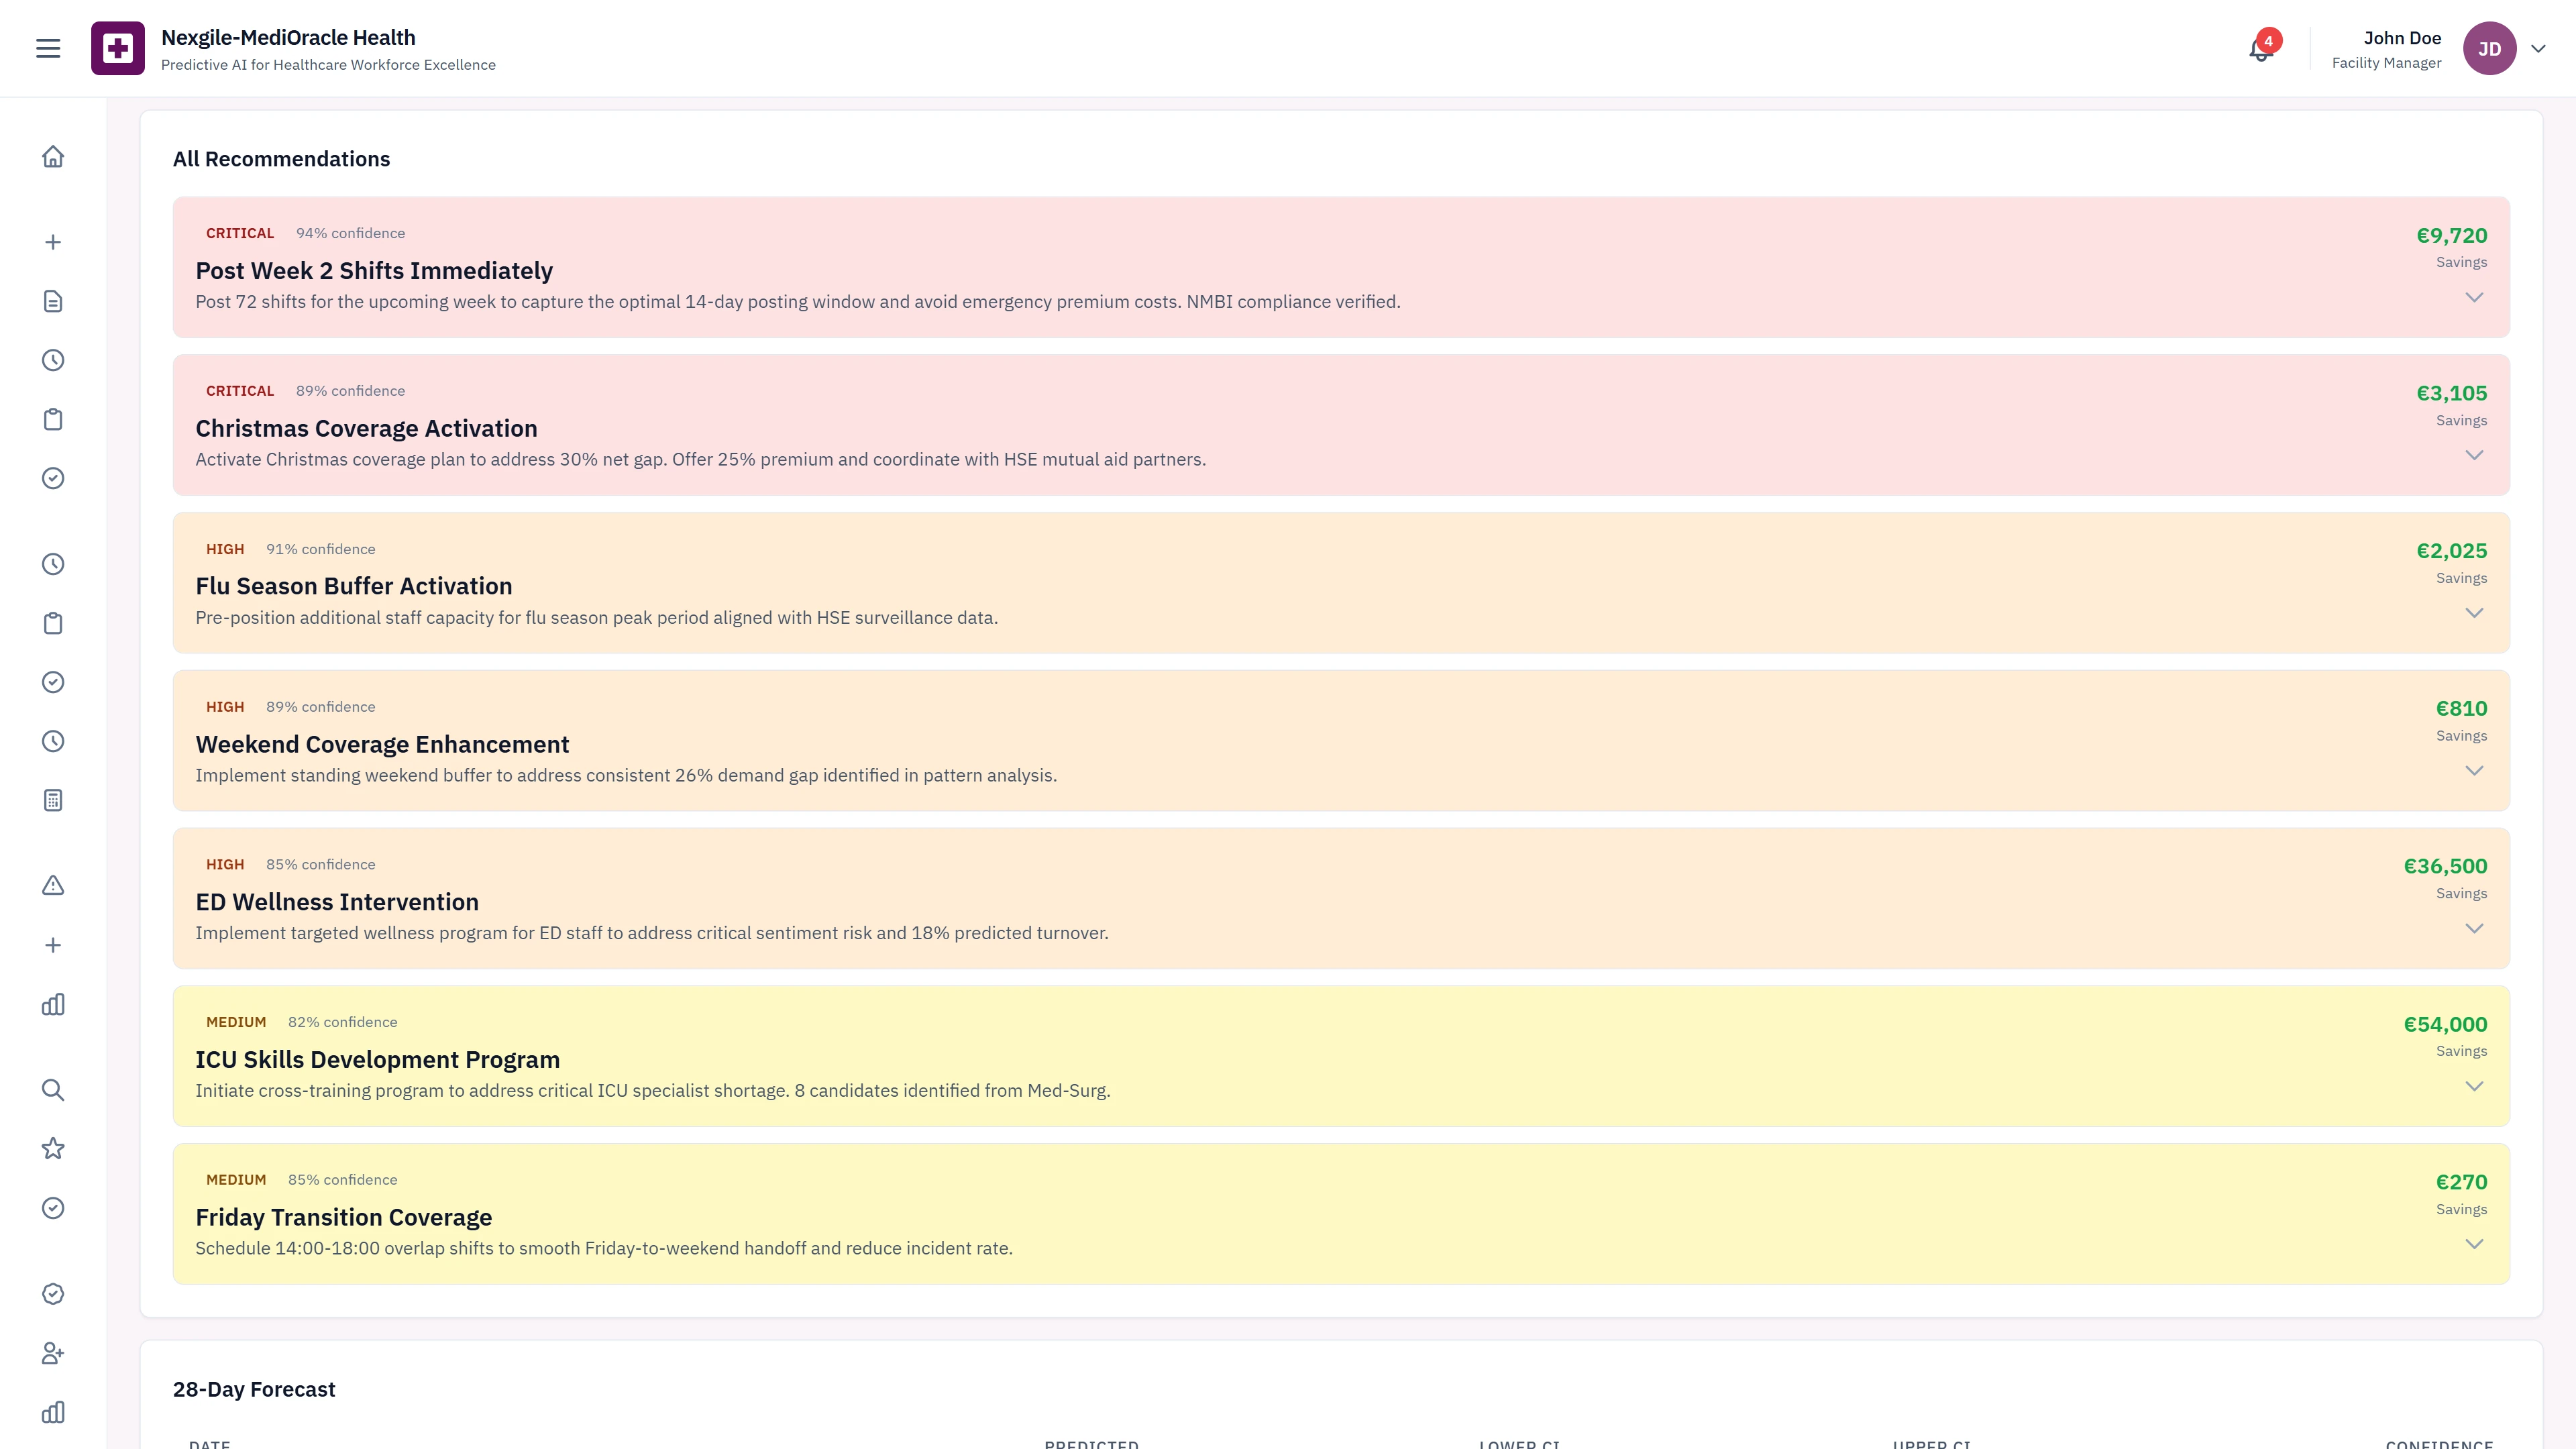Expand Friday Transition Coverage chevron
2576x1449 pixels.
[x=2473, y=1244]
